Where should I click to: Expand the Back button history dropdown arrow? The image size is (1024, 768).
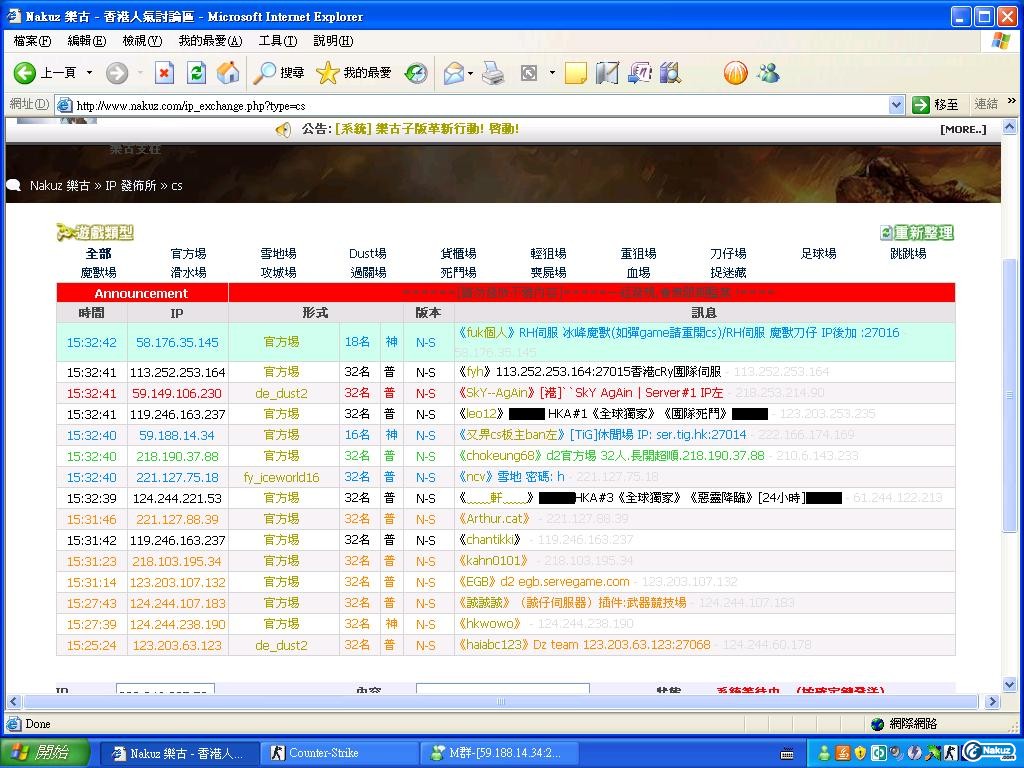[89, 73]
